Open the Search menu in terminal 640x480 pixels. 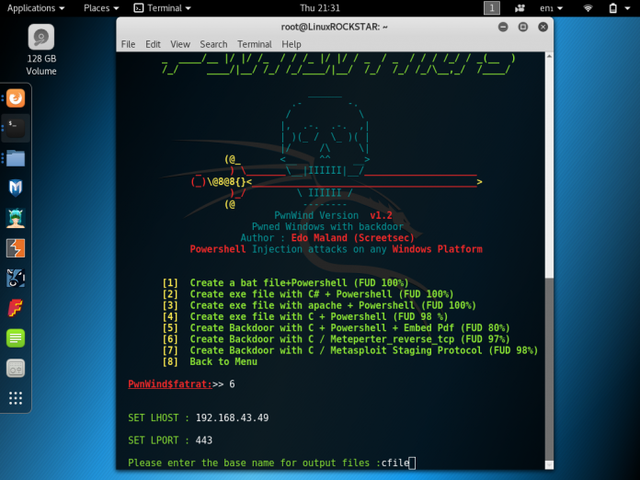point(213,44)
